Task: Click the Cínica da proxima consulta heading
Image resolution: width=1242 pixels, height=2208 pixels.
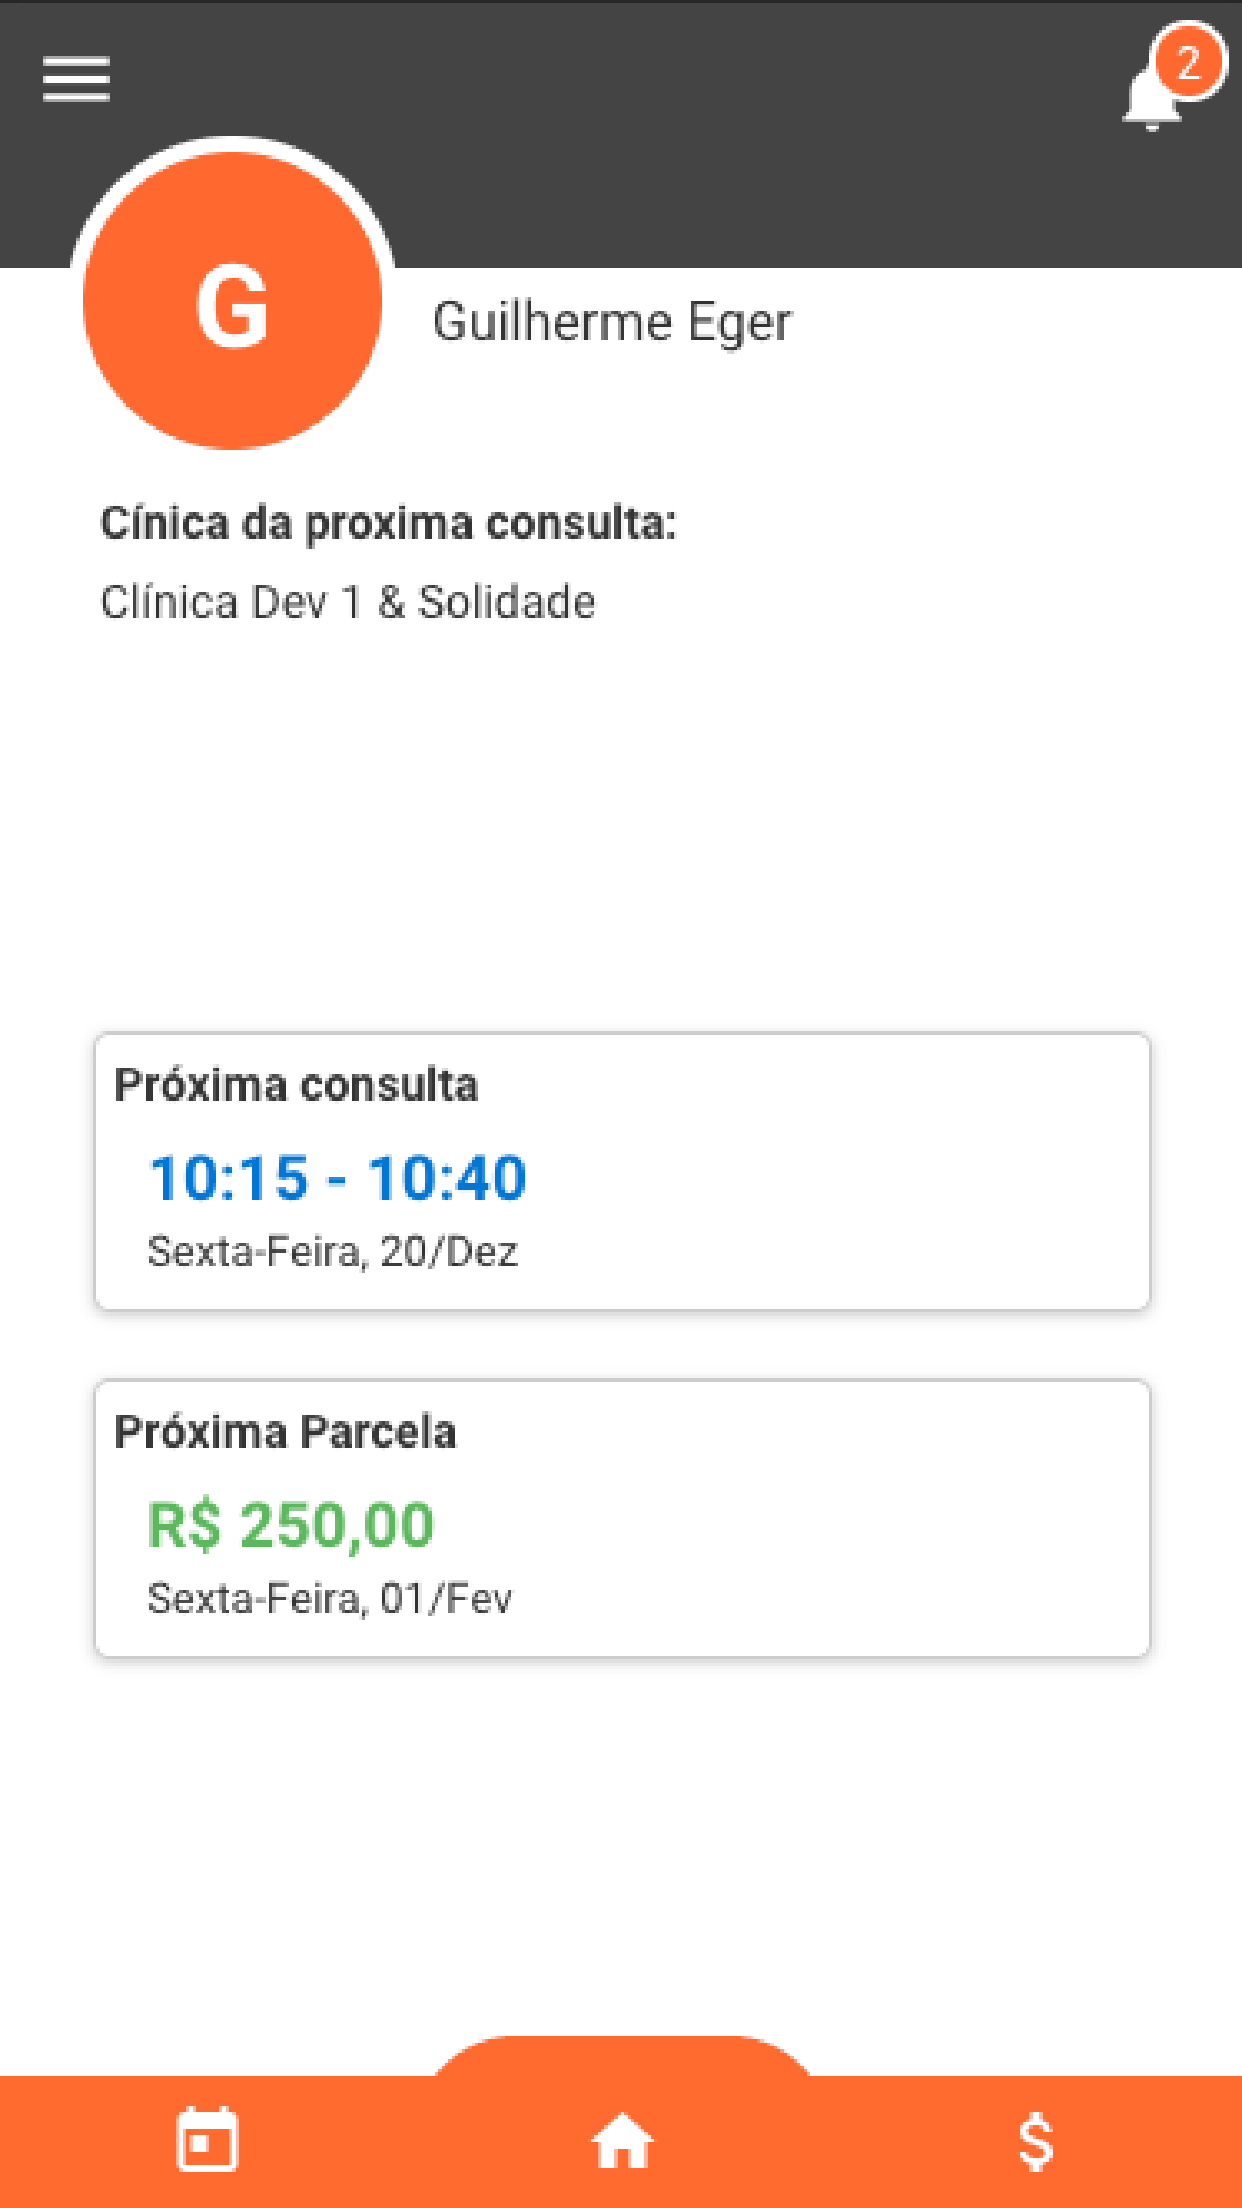Action: click(x=388, y=523)
